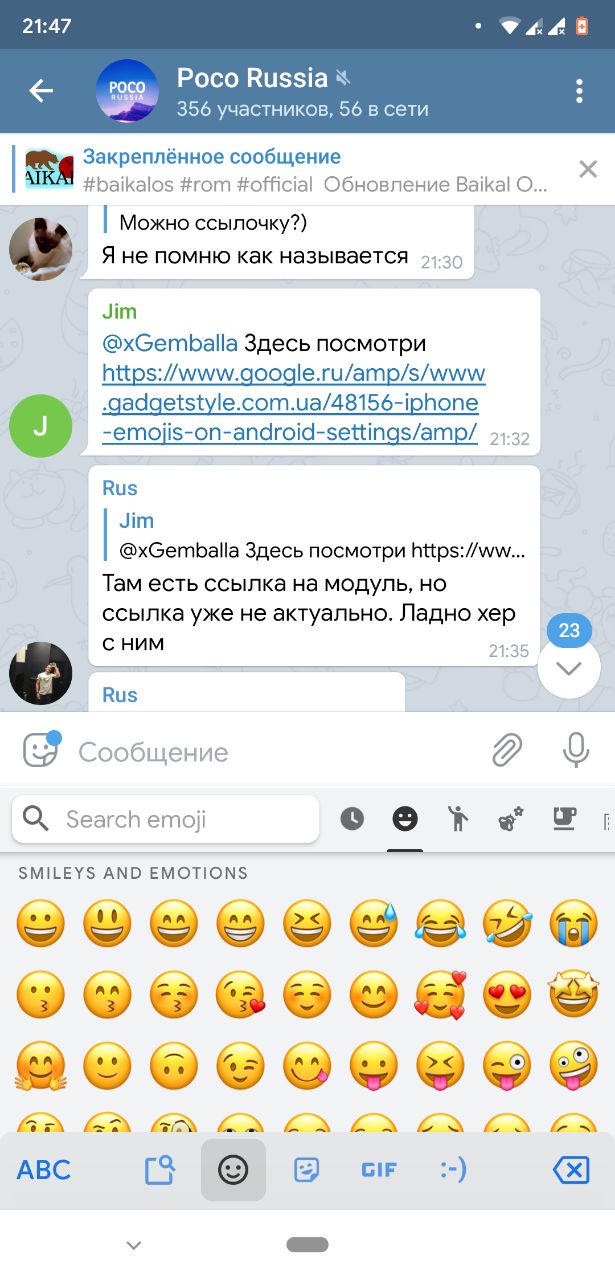
Task: Tap the back arrow in chat header
Action: (40, 91)
